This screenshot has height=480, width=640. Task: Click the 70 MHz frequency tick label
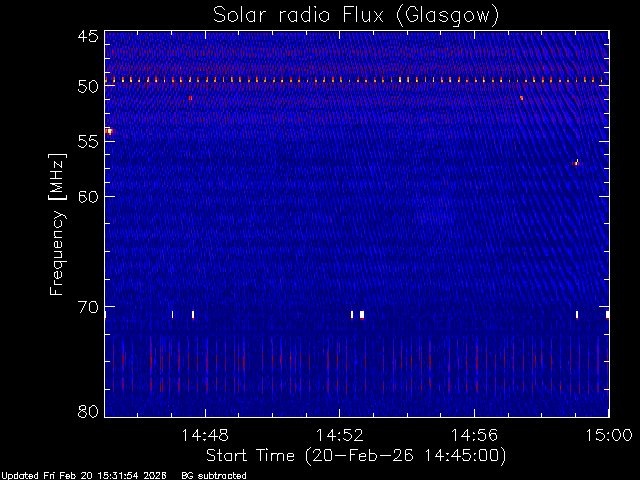(88, 307)
